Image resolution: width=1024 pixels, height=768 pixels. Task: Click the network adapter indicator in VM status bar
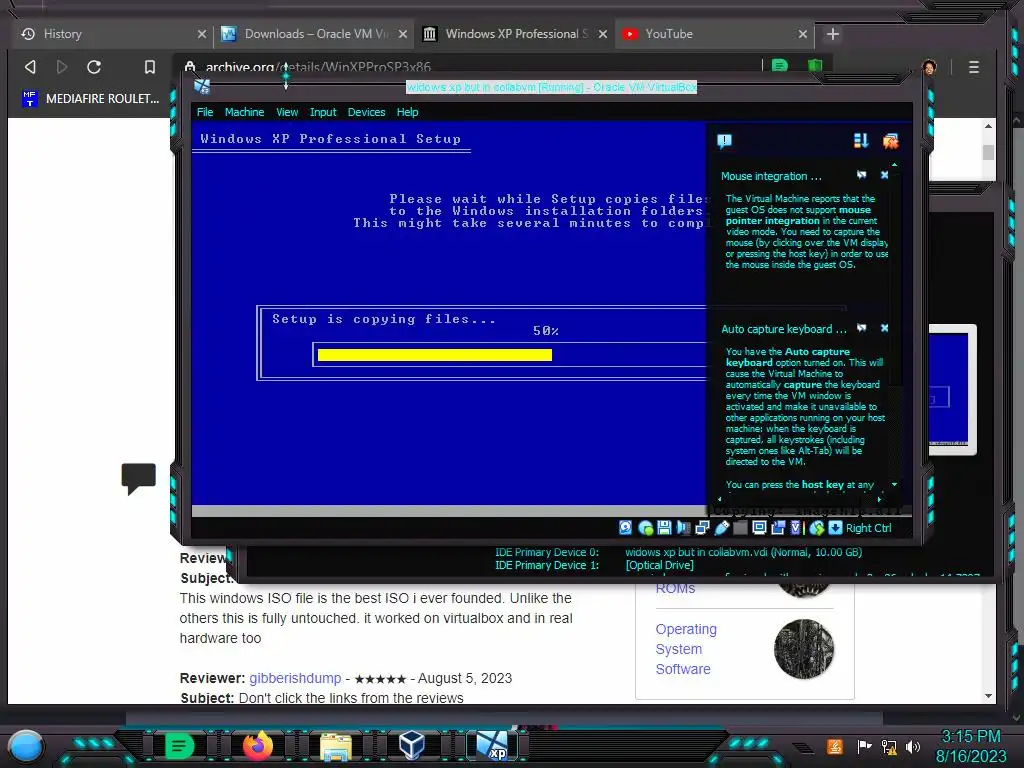(703, 528)
